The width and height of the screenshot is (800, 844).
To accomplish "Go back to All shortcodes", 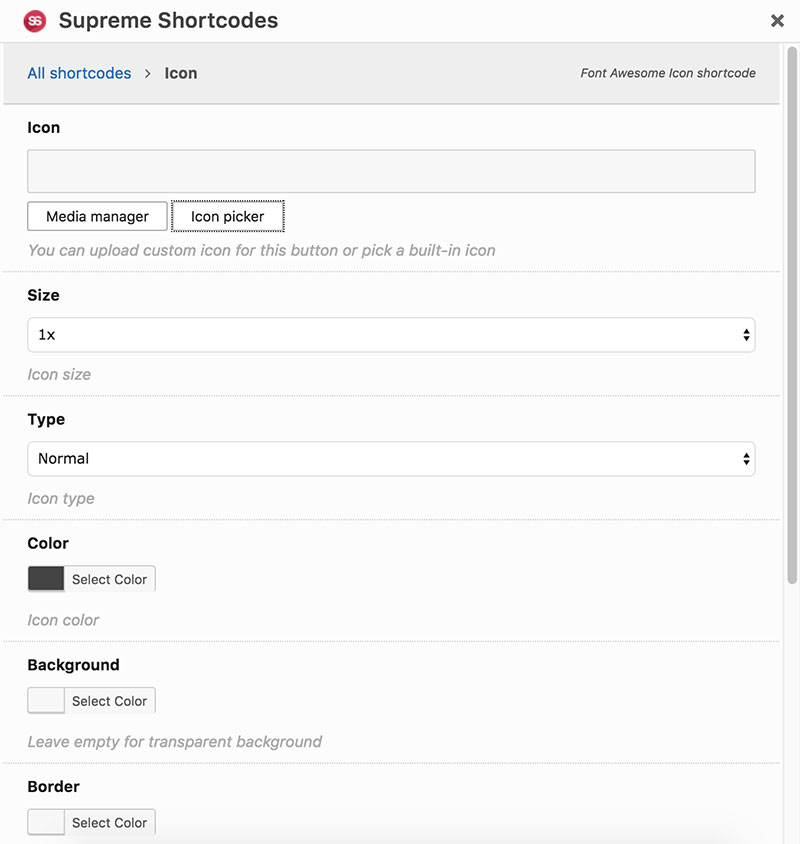I will tap(79, 73).
